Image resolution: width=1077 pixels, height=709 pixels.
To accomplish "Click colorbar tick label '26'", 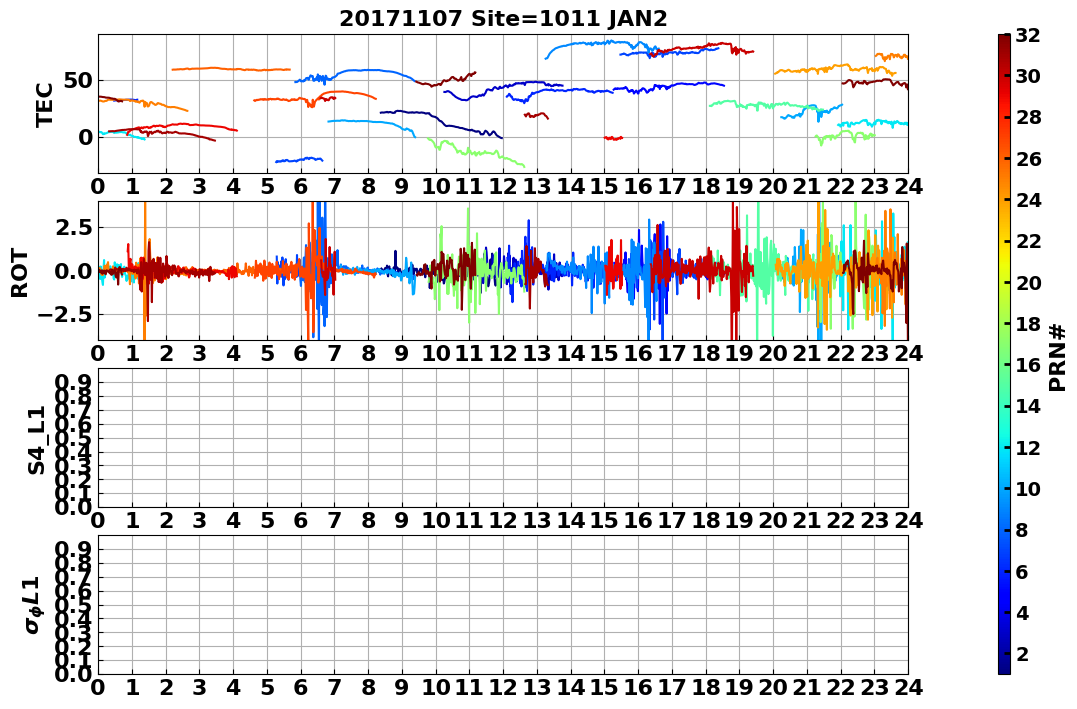I will tap(1028, 159).
